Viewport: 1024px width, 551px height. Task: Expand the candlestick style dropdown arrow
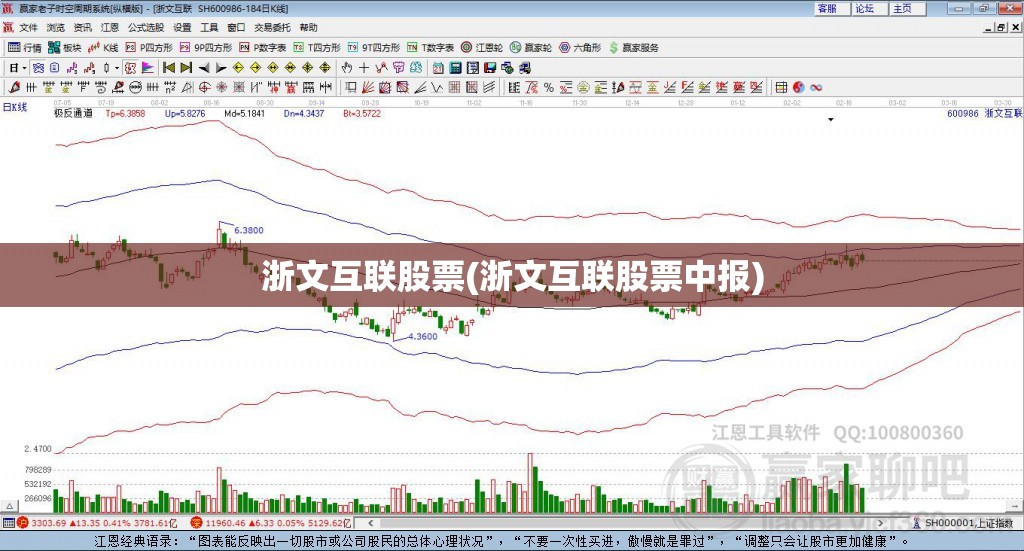point(117,68)
